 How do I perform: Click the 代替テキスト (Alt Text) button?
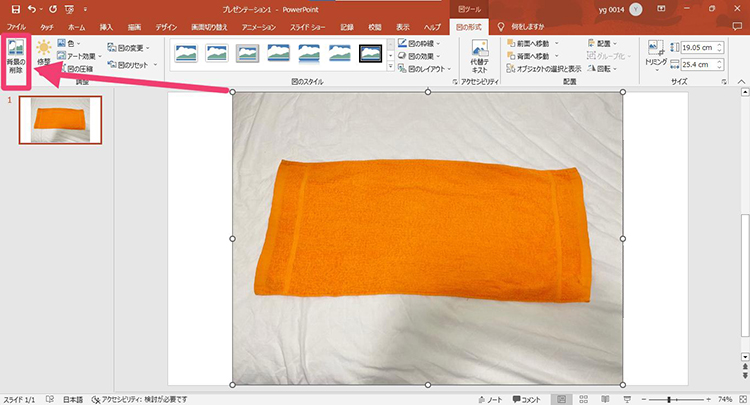point(479,57)
